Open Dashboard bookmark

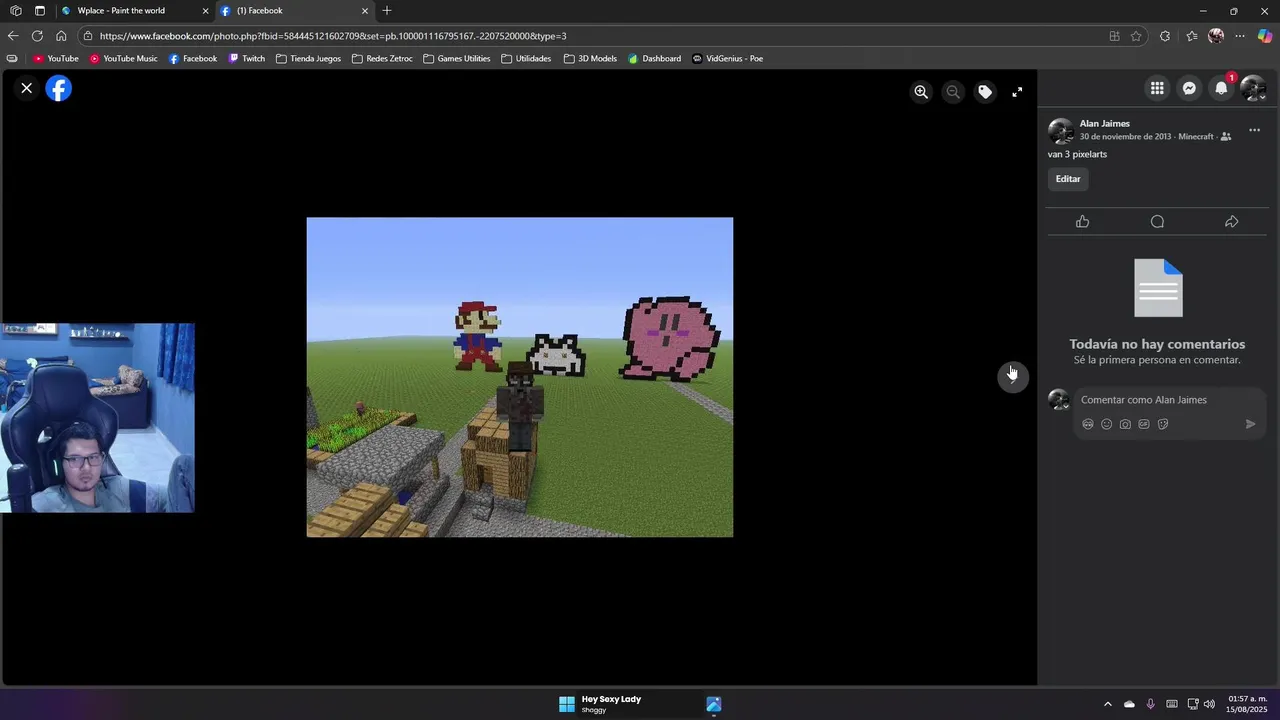(x=655, y=59)
